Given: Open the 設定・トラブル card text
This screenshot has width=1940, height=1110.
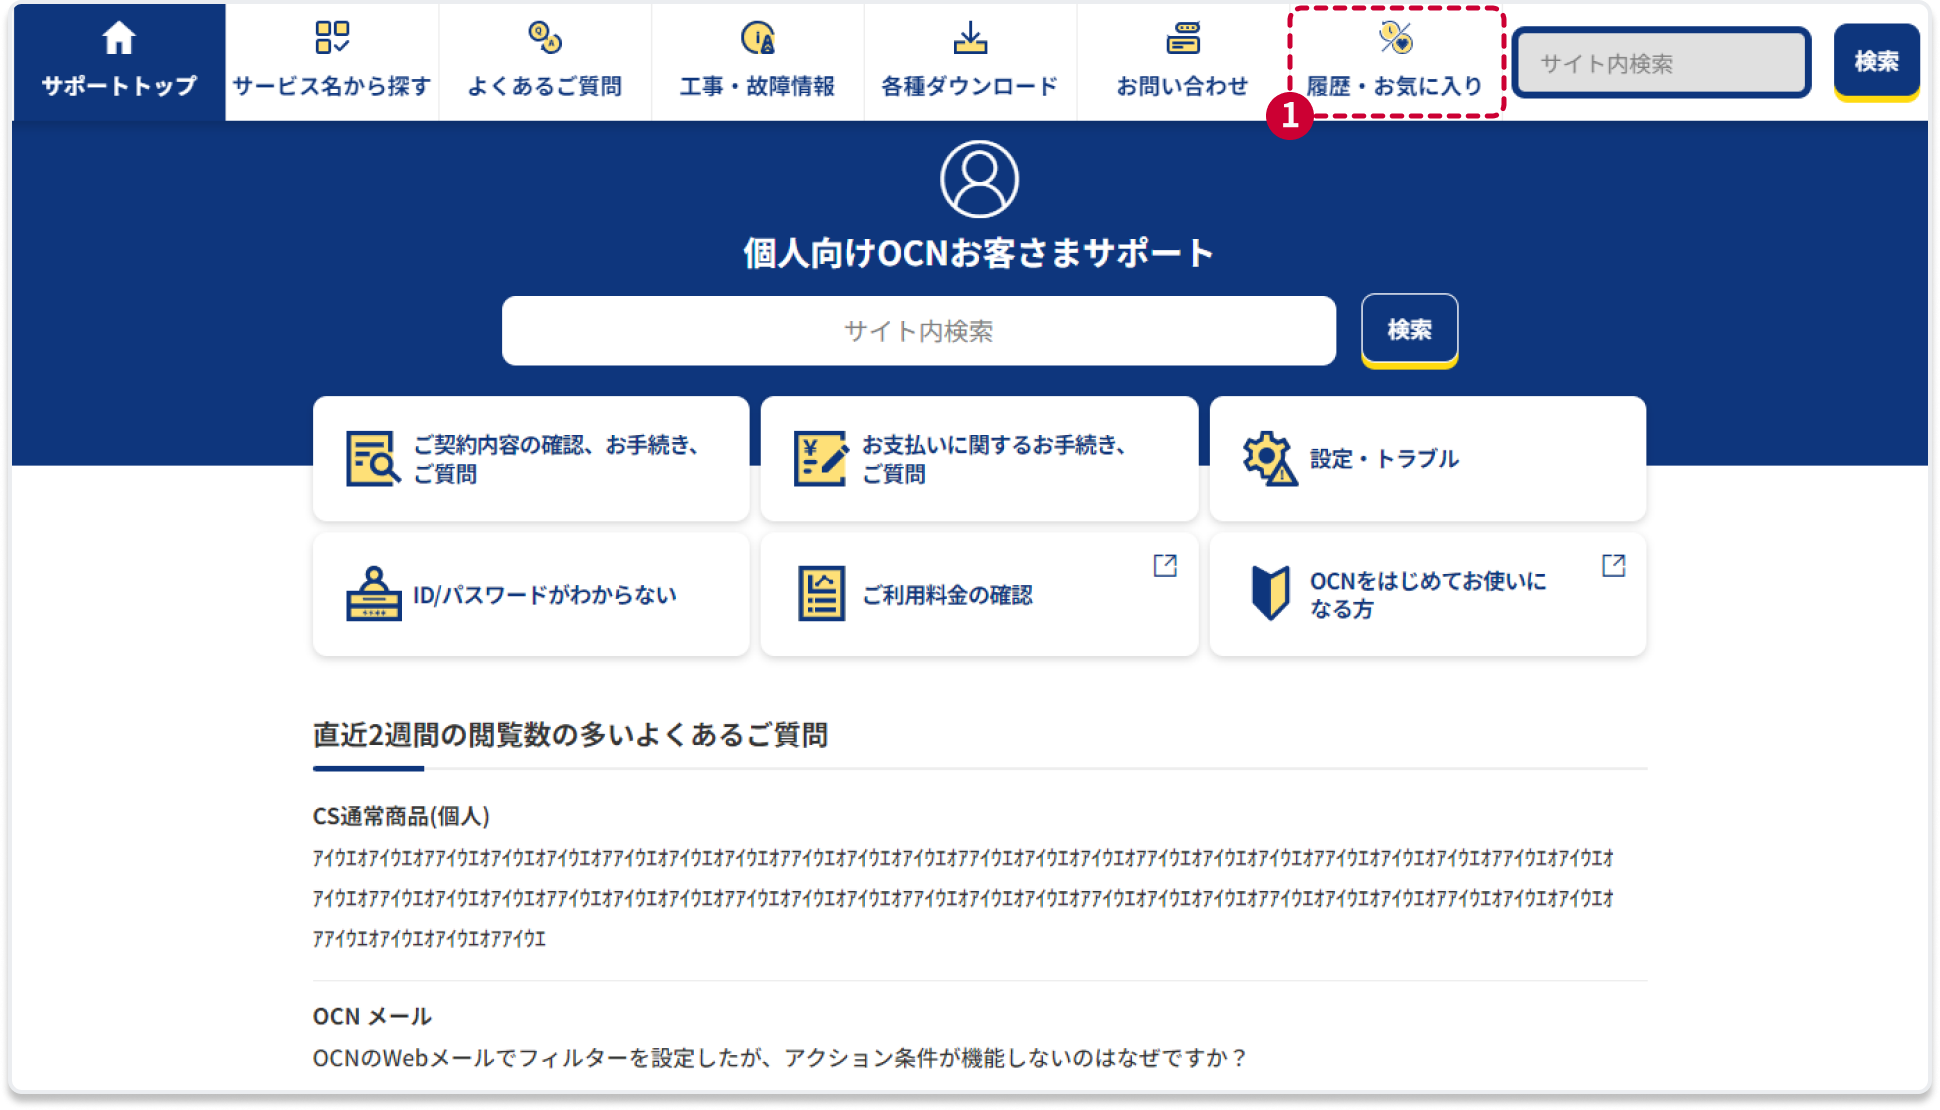Looking at the screenshot, I should (1384, 459).
